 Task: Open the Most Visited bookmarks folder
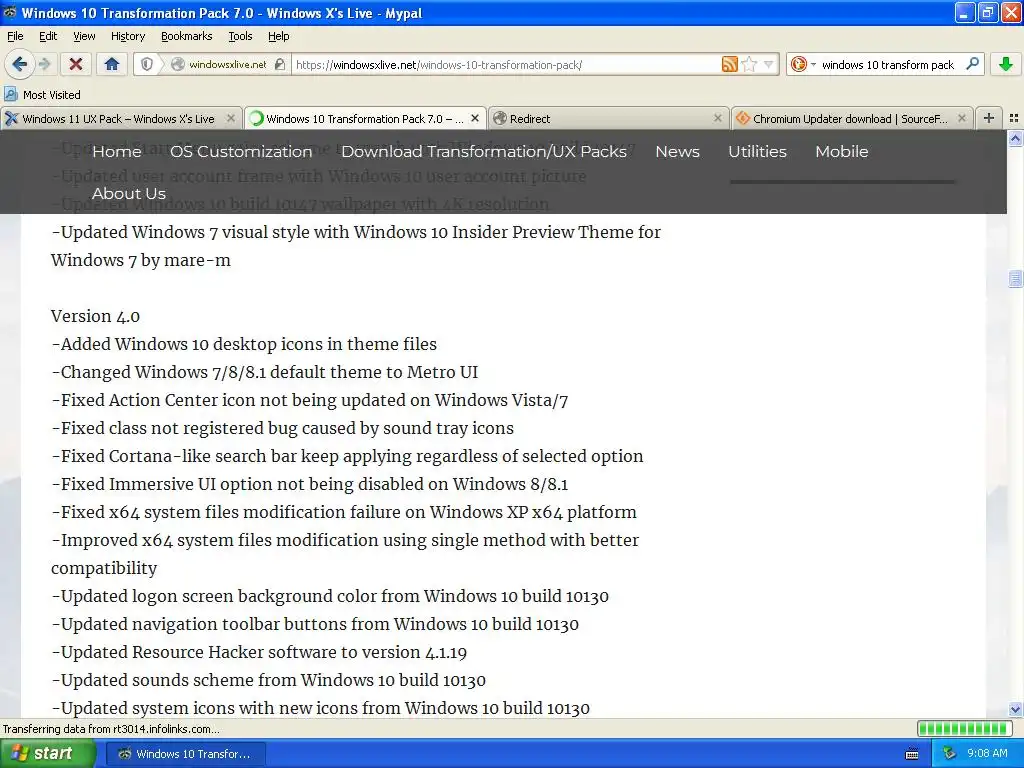(42, 95)
